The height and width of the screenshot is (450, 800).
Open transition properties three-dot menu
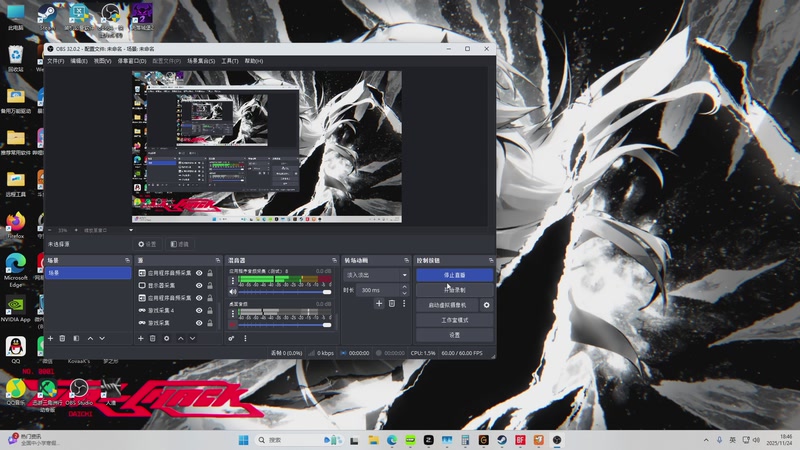(x=404, y=304)
